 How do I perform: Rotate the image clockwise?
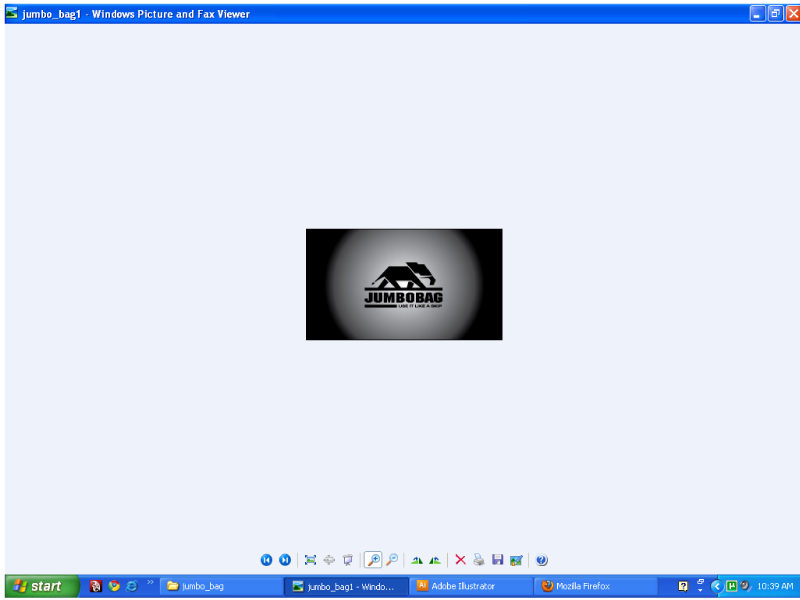click(417, 560)
